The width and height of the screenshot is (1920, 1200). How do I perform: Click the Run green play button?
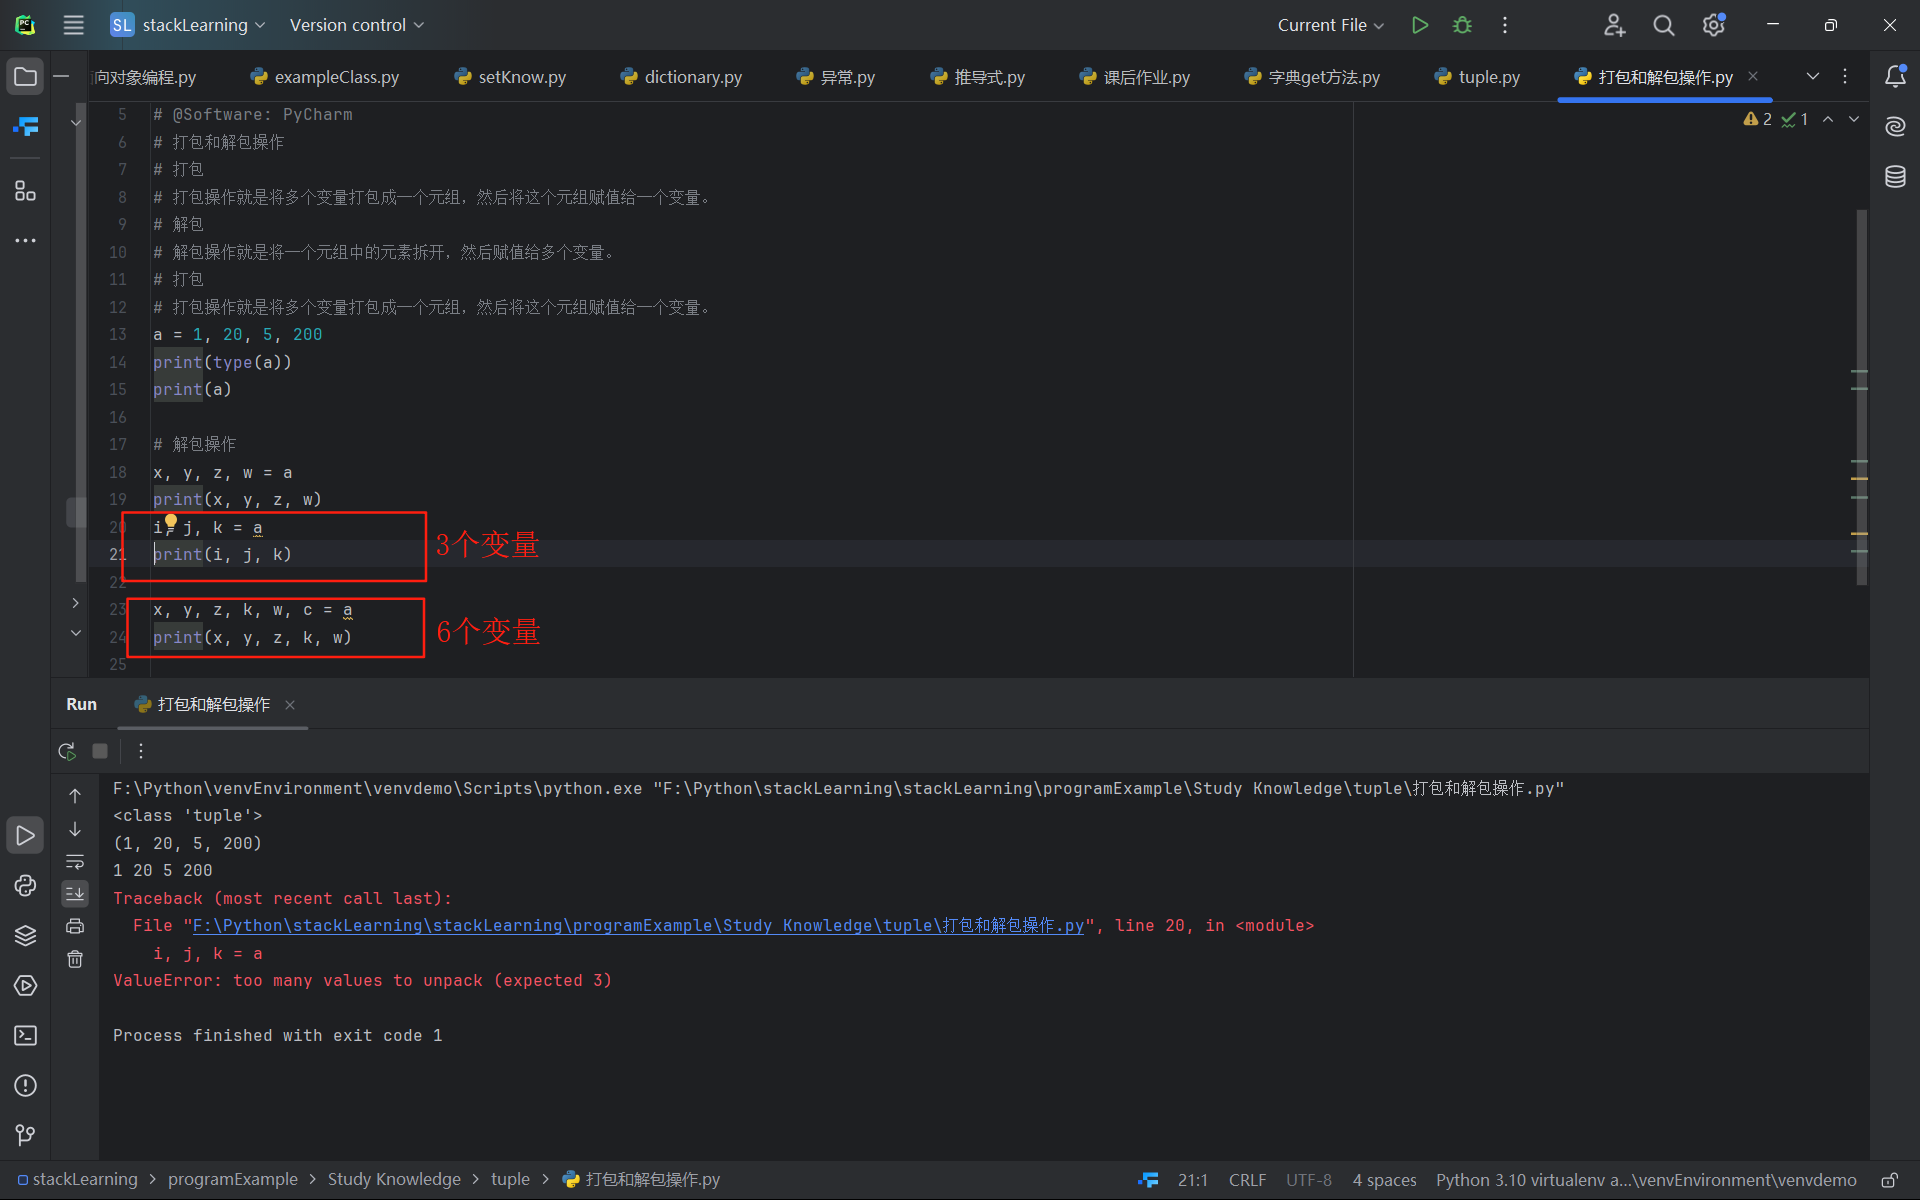(x=1419, y=25)
